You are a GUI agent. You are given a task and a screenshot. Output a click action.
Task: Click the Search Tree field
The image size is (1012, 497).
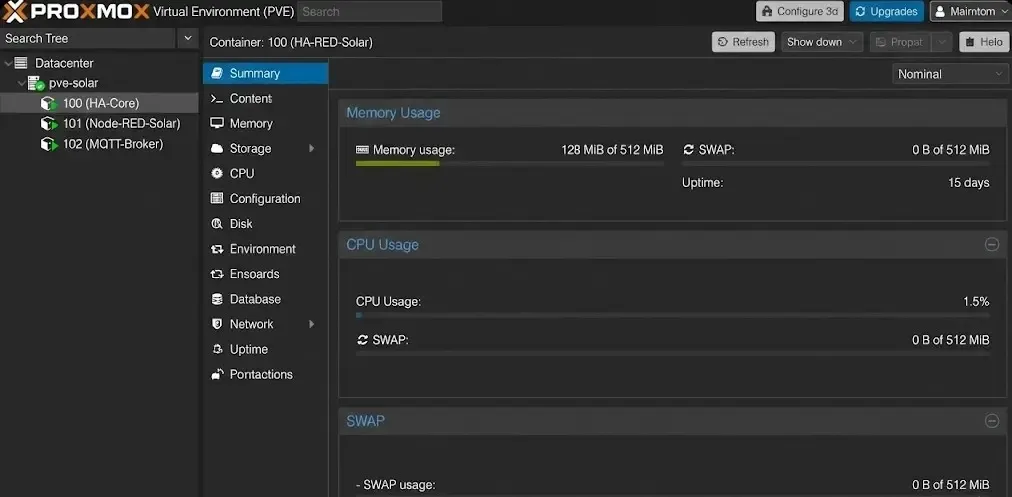click(x=88, y=38)
